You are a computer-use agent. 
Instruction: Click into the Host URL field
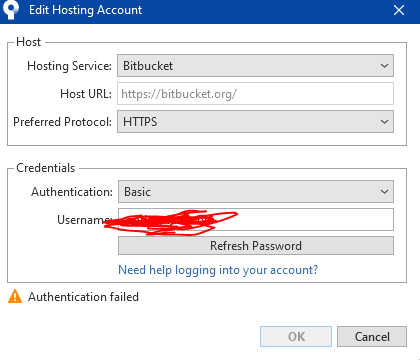point(255,94)
